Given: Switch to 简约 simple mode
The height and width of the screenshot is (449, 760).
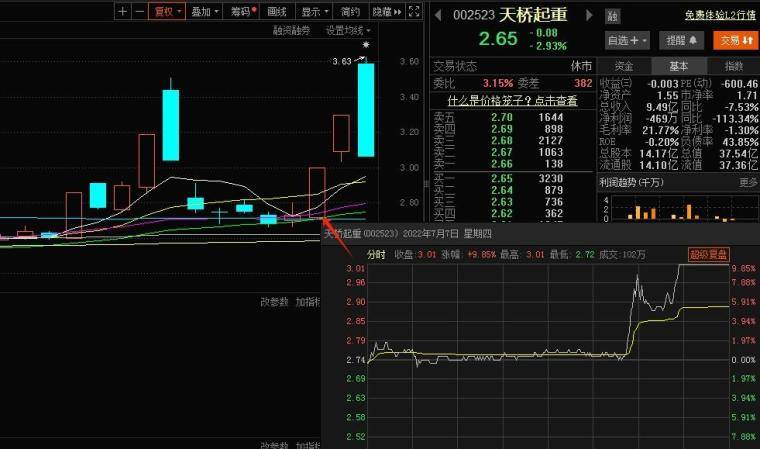Looking at the screenshot, I should click(350, 11).
